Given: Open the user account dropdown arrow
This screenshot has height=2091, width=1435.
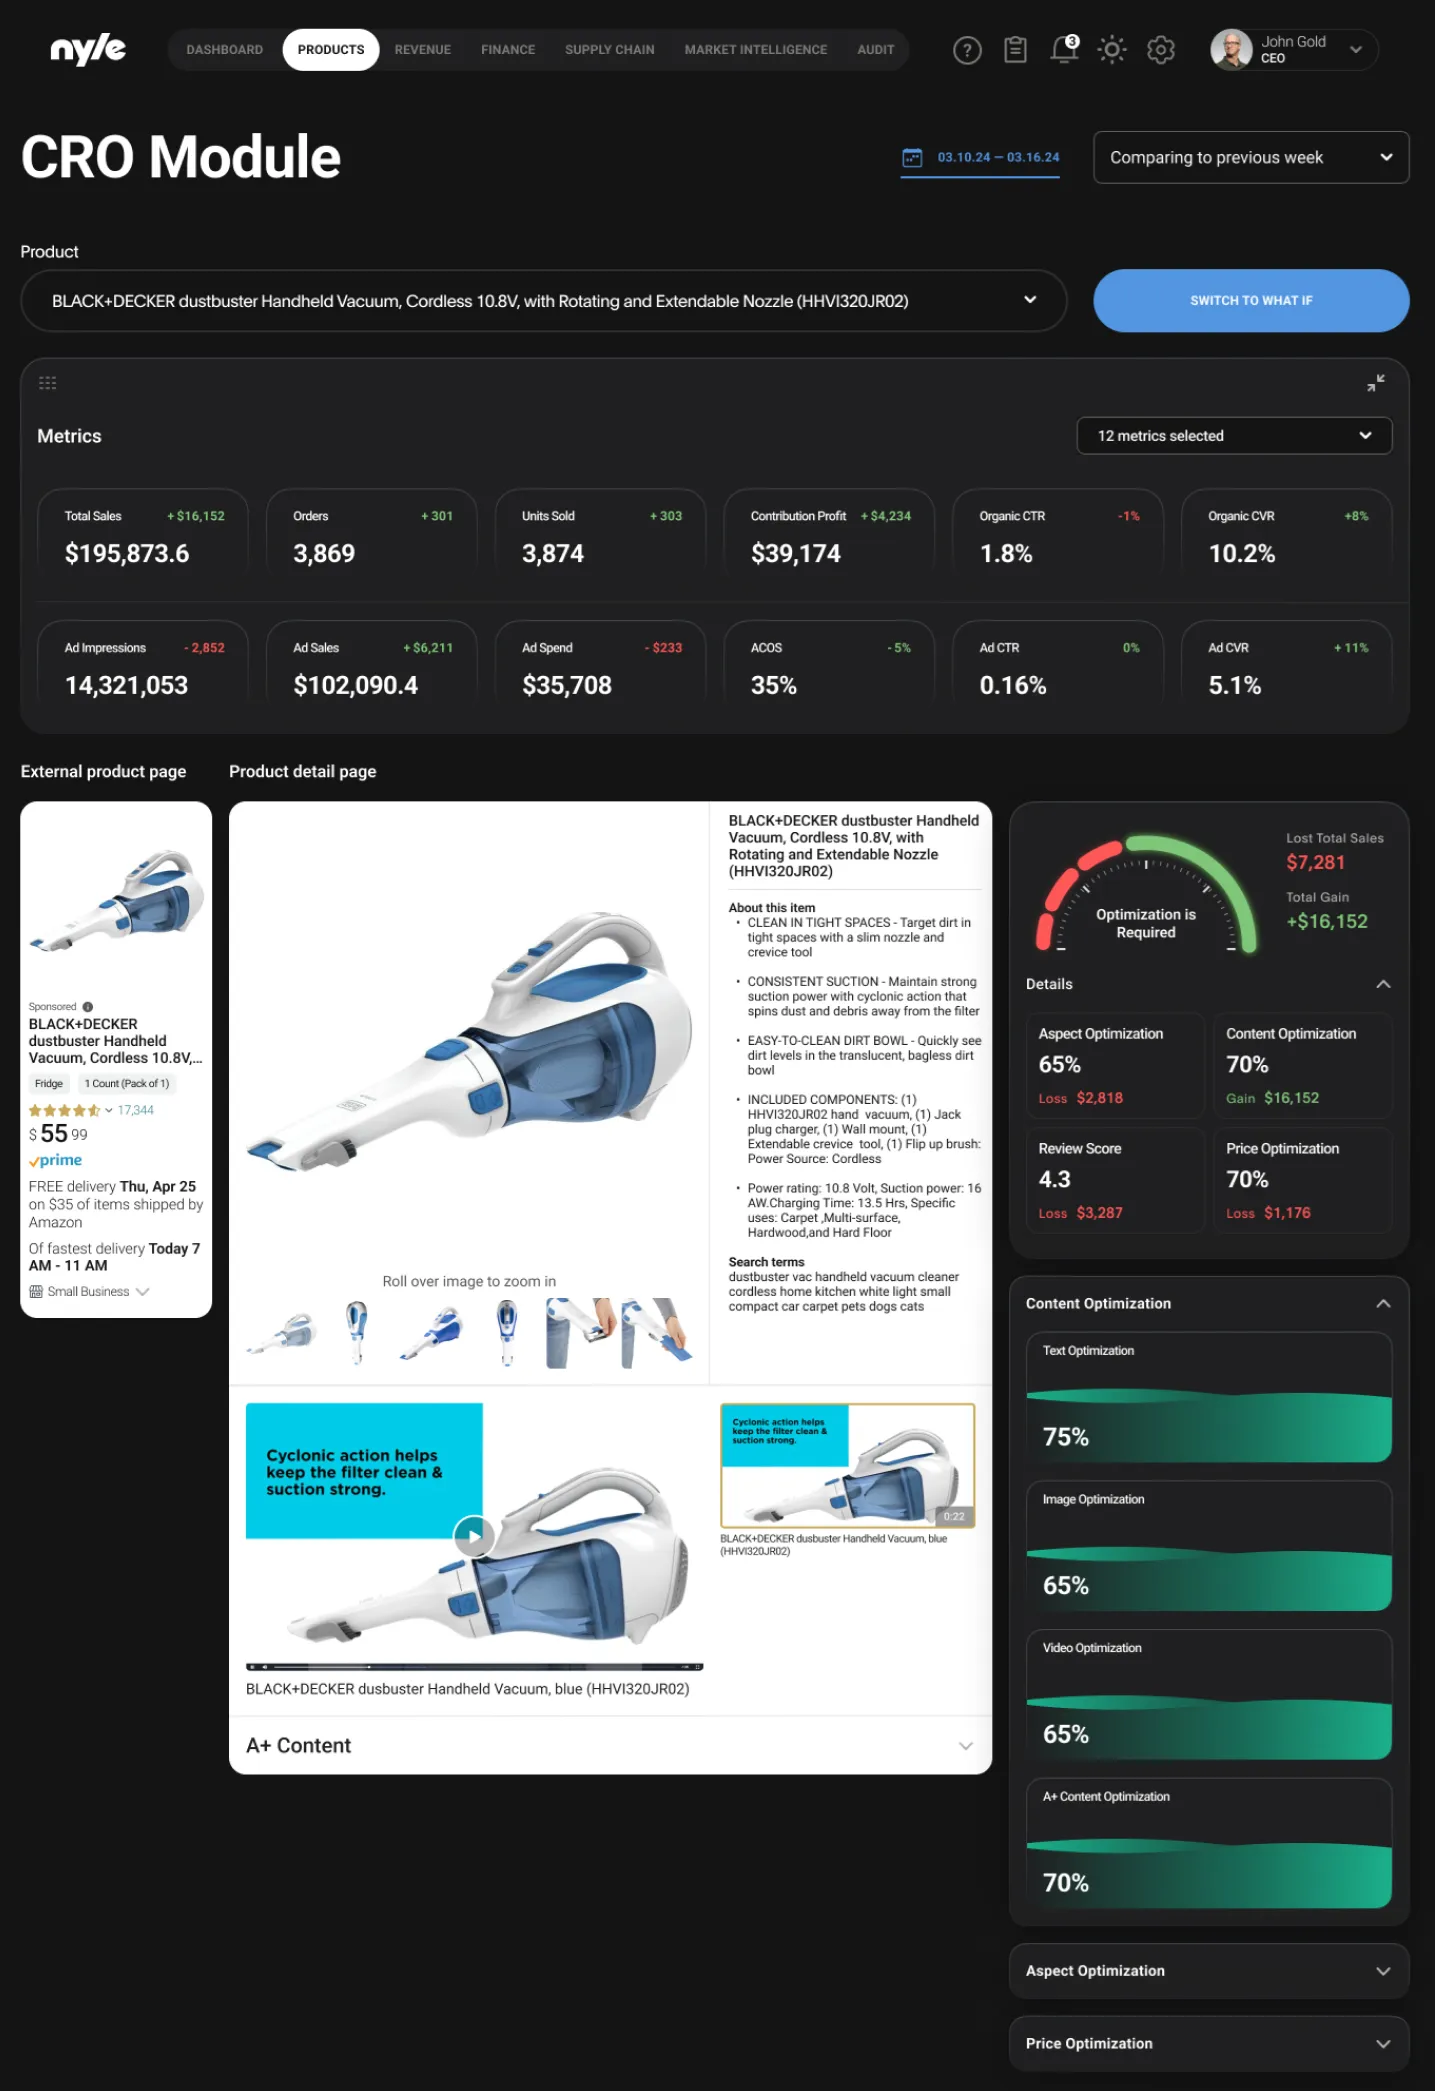Looking at the screenshot, I should click(1356, 50).
